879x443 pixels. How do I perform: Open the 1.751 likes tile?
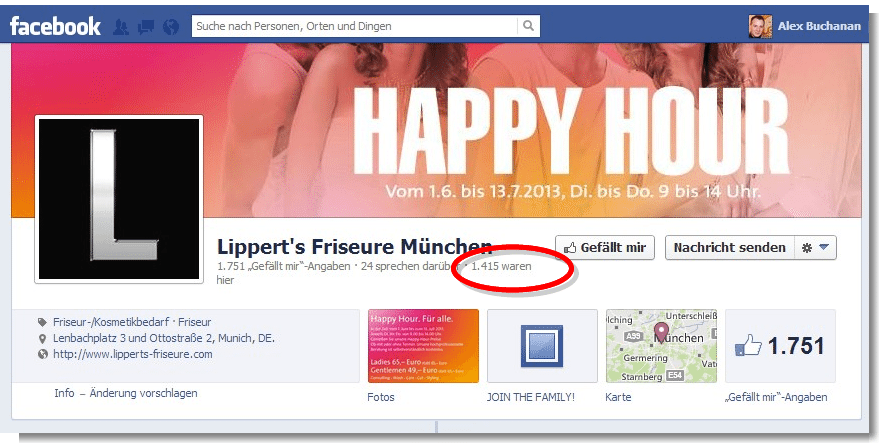click(780, 346)
